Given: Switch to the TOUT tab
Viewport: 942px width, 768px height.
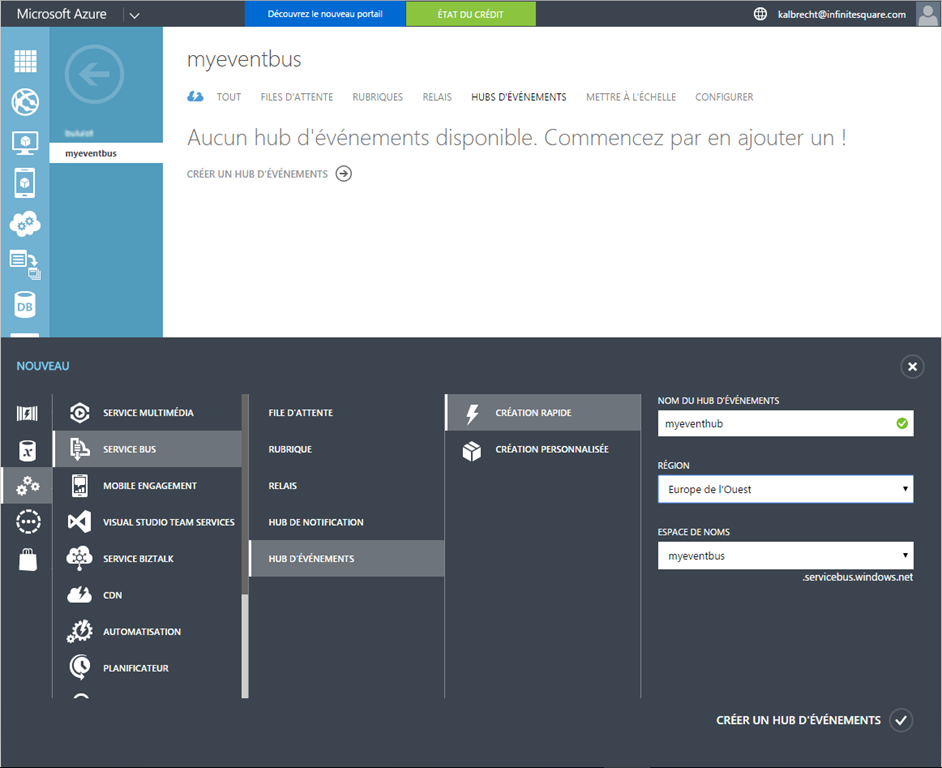Looking at the screenshot, I should (229, 97).
